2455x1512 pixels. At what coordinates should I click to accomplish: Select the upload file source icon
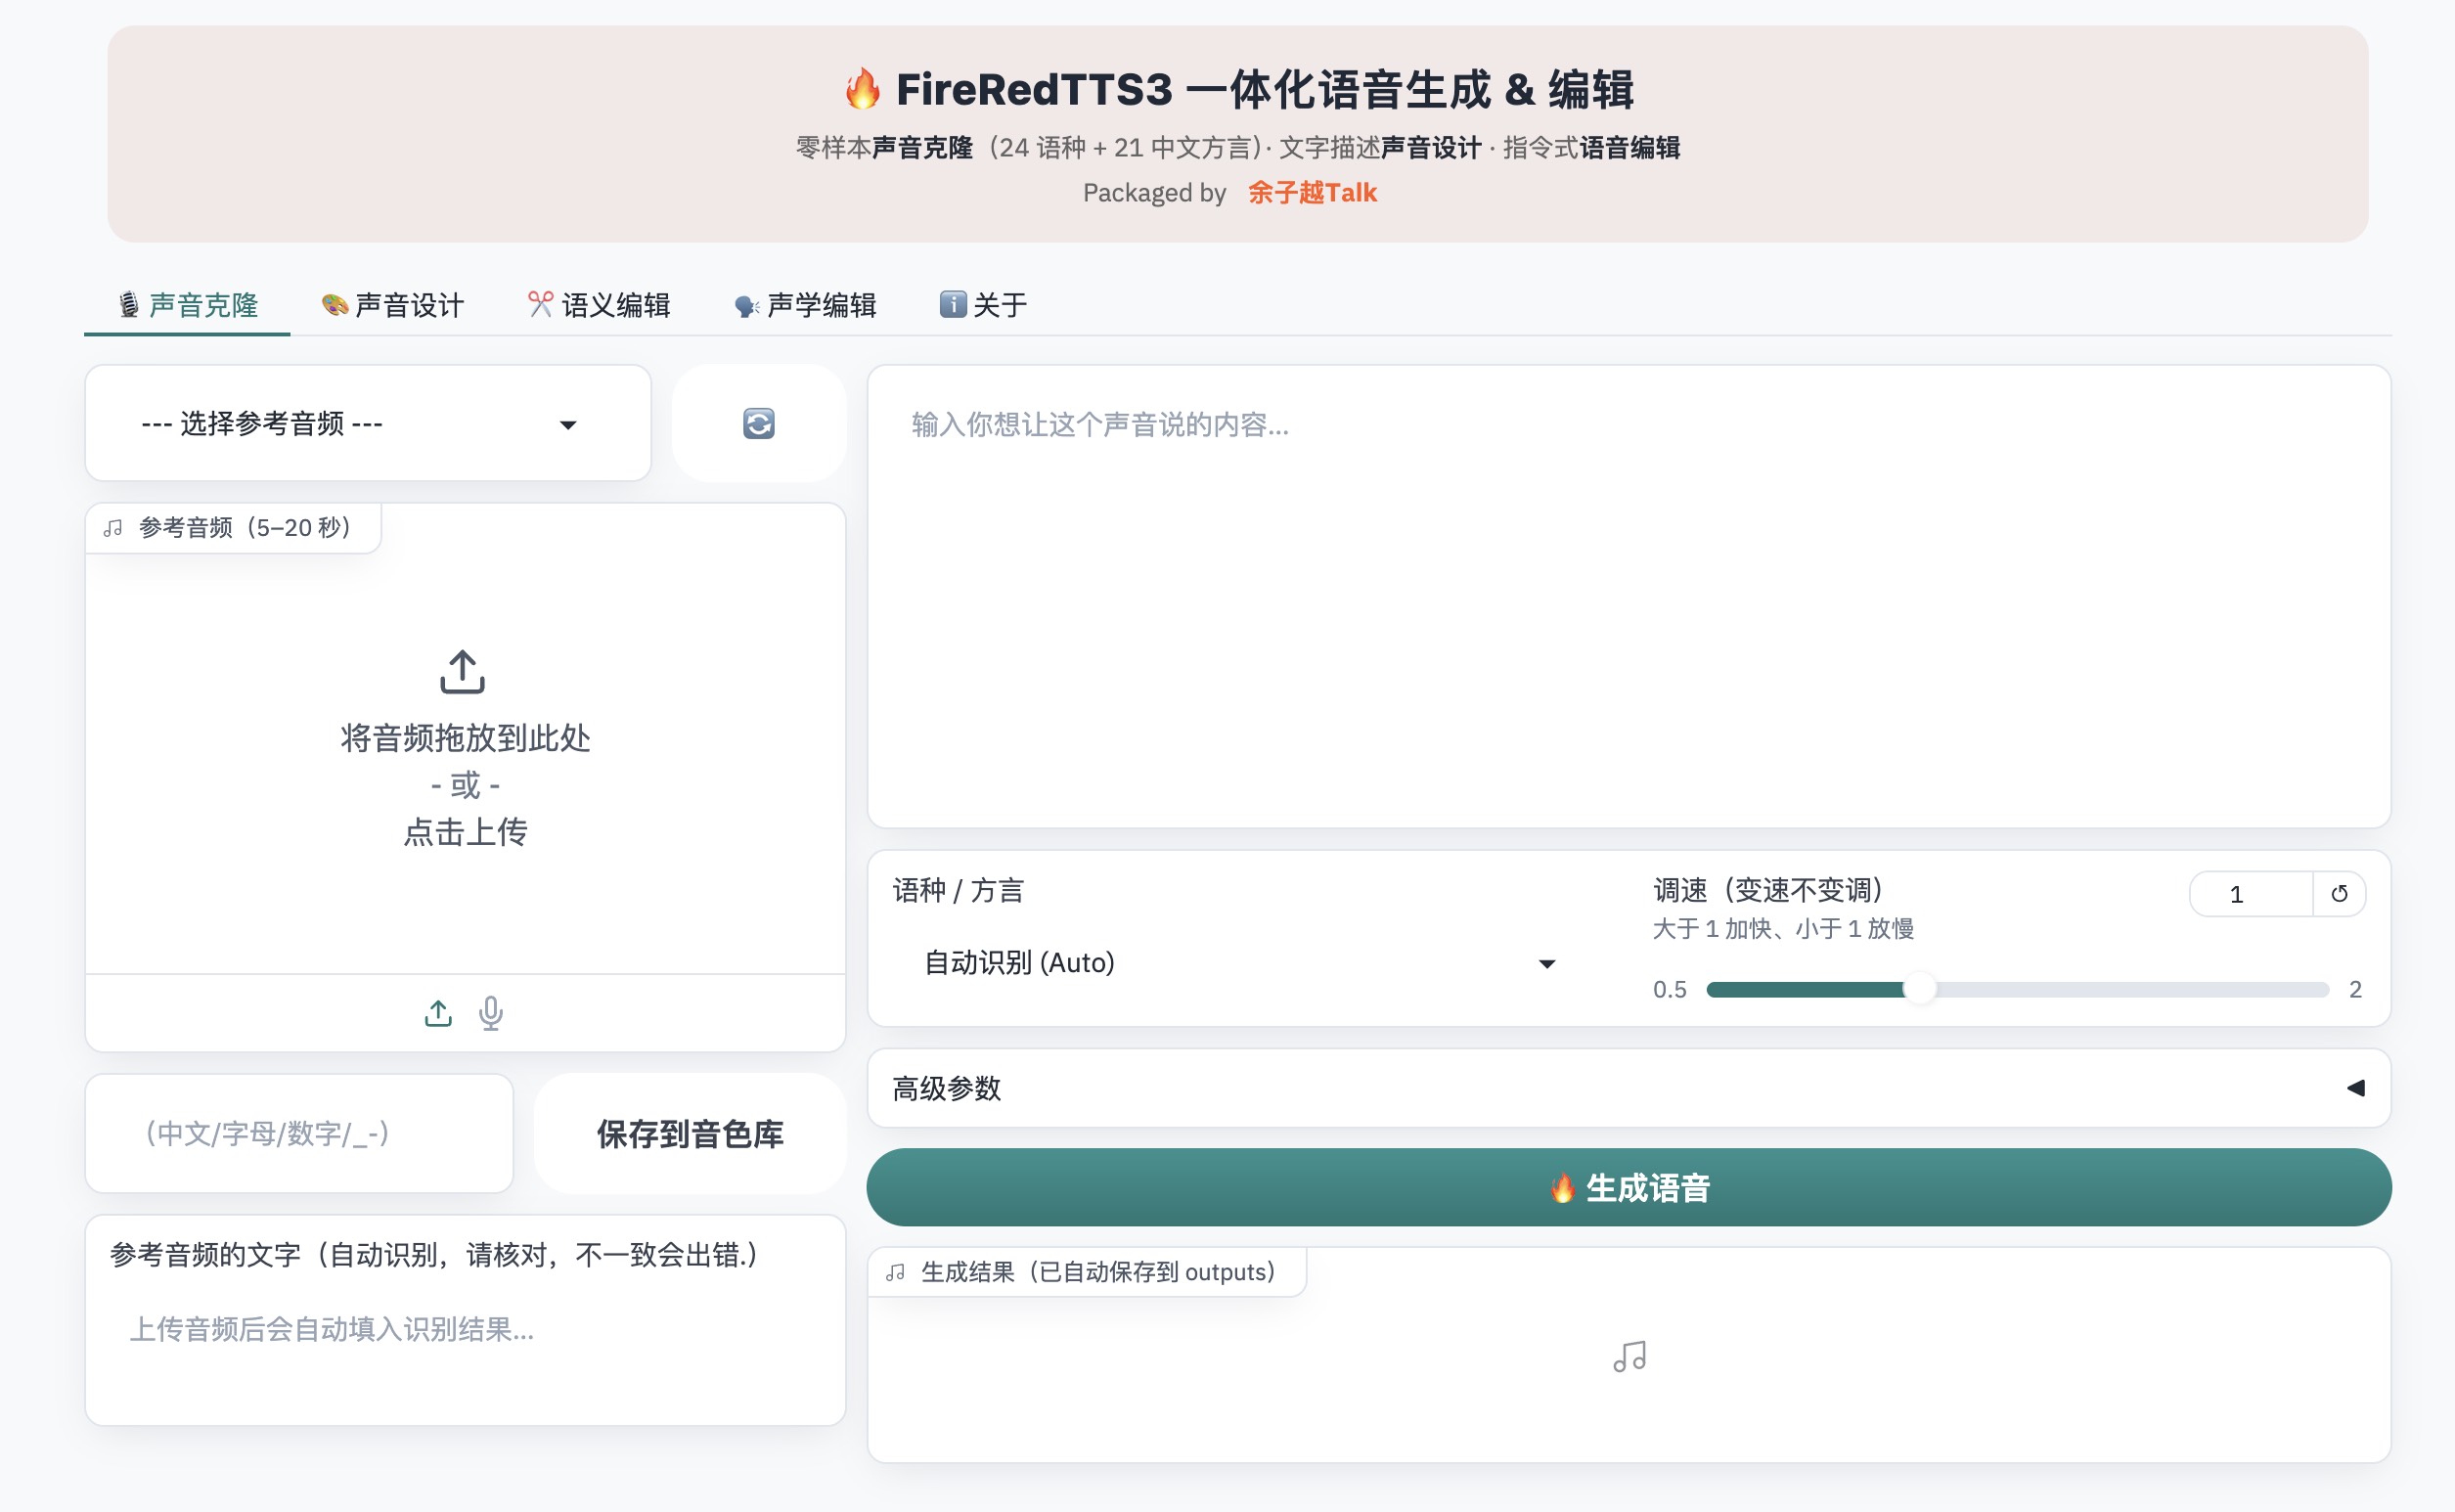(438, 1013)
